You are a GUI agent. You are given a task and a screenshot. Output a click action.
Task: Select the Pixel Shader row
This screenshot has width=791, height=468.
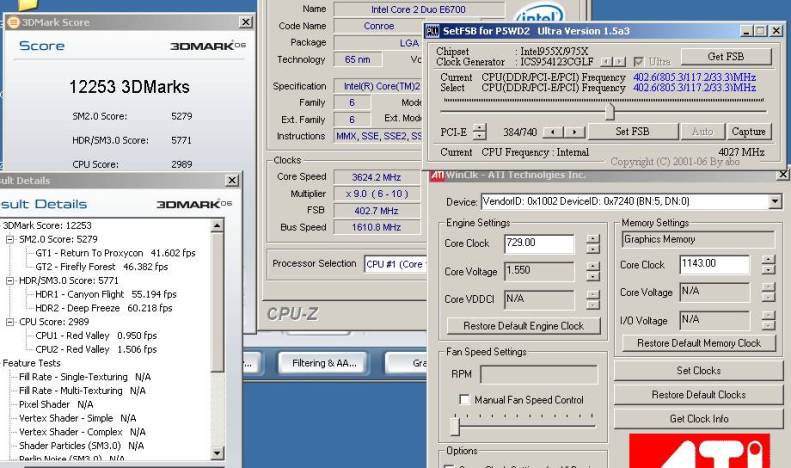tap(56, 404)
